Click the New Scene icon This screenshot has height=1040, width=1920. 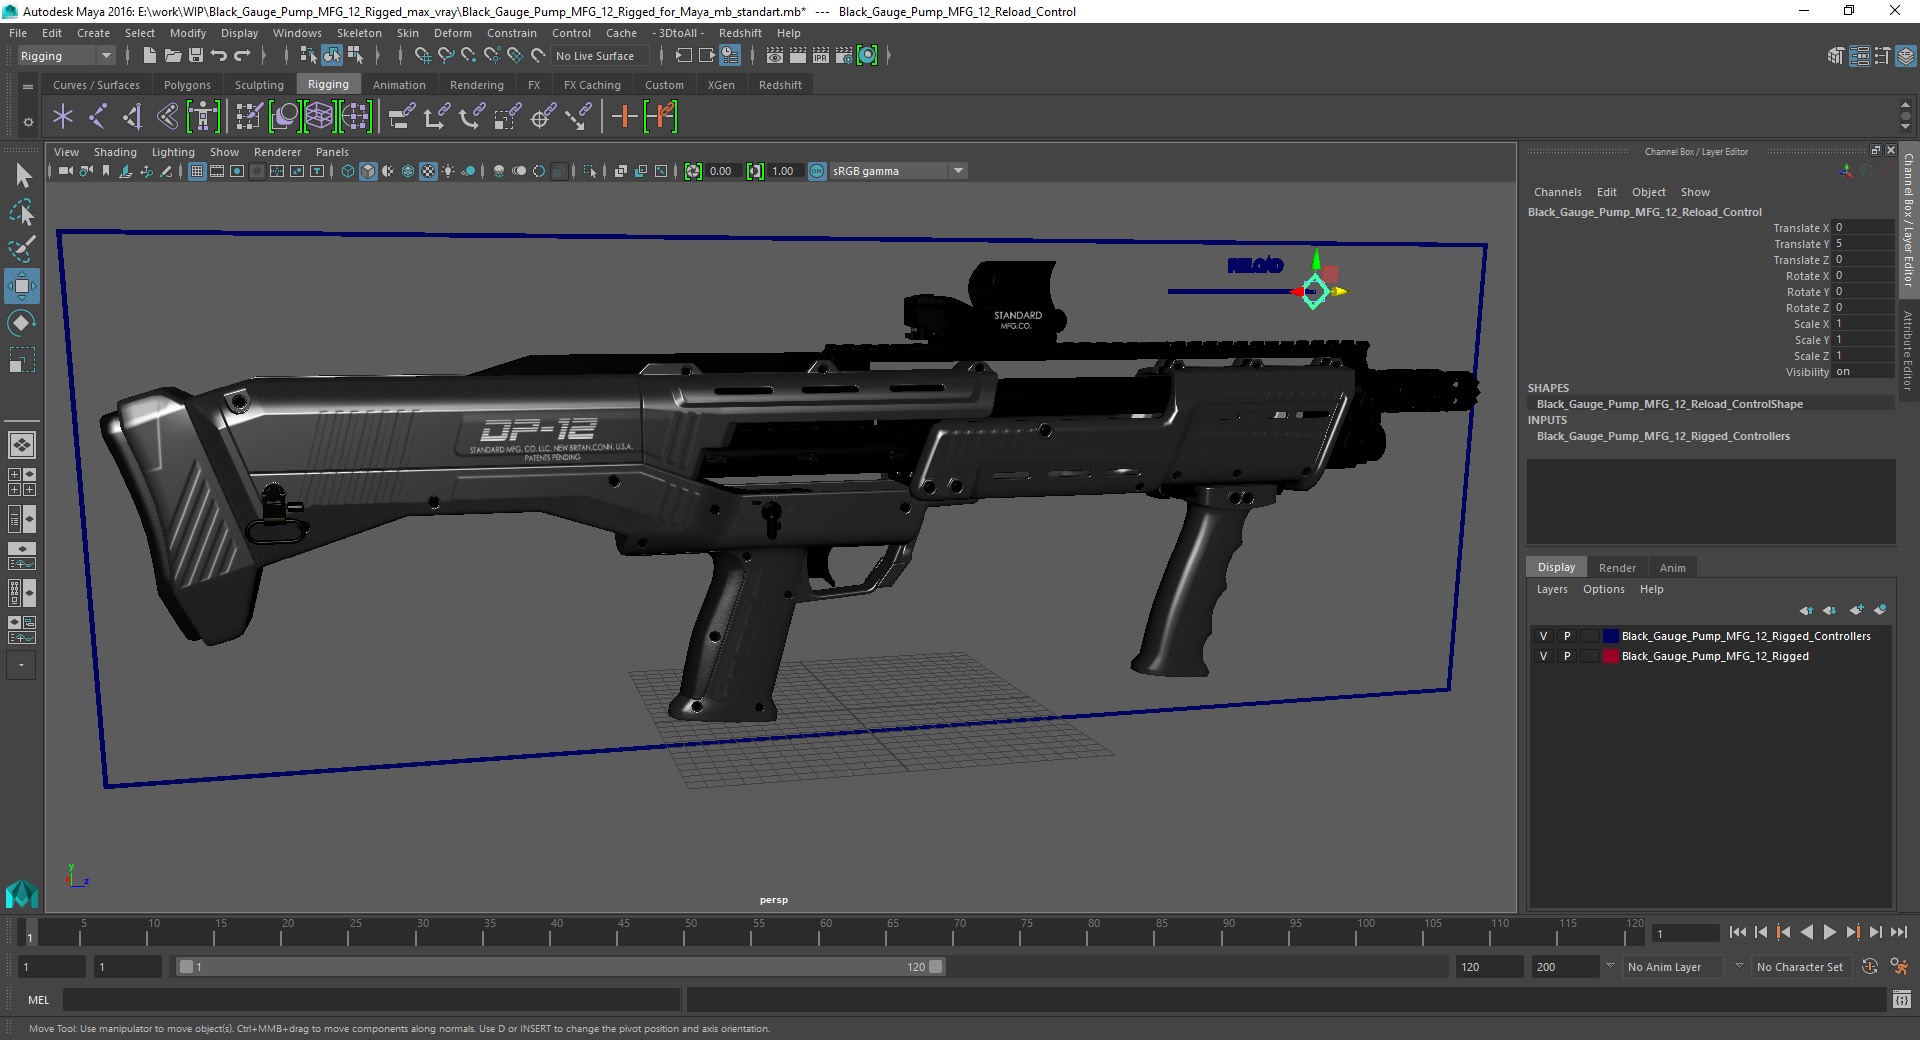coord(149,56)
